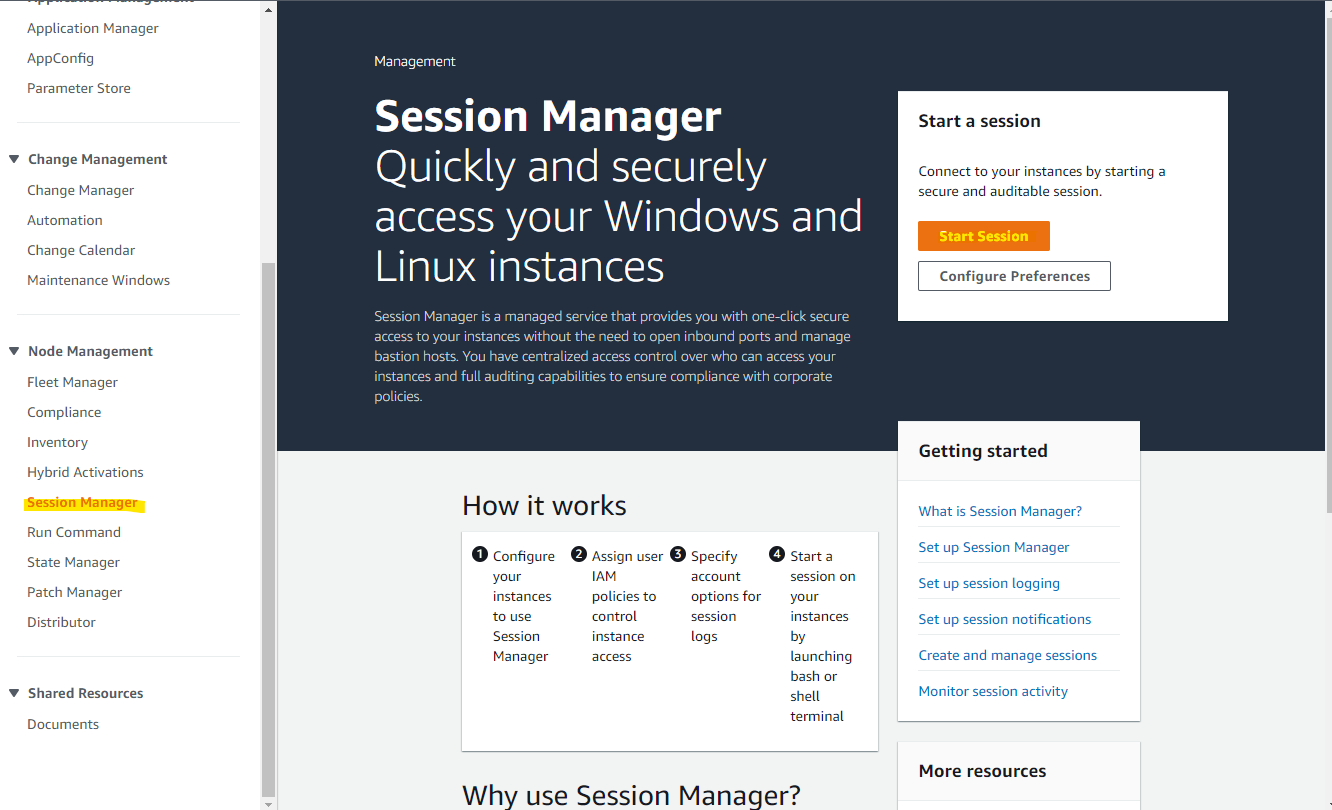Open "Monitor session activity" link
Image resolution: width=1332 pixels, height=810 pixels.
click(x=993, y=691)
